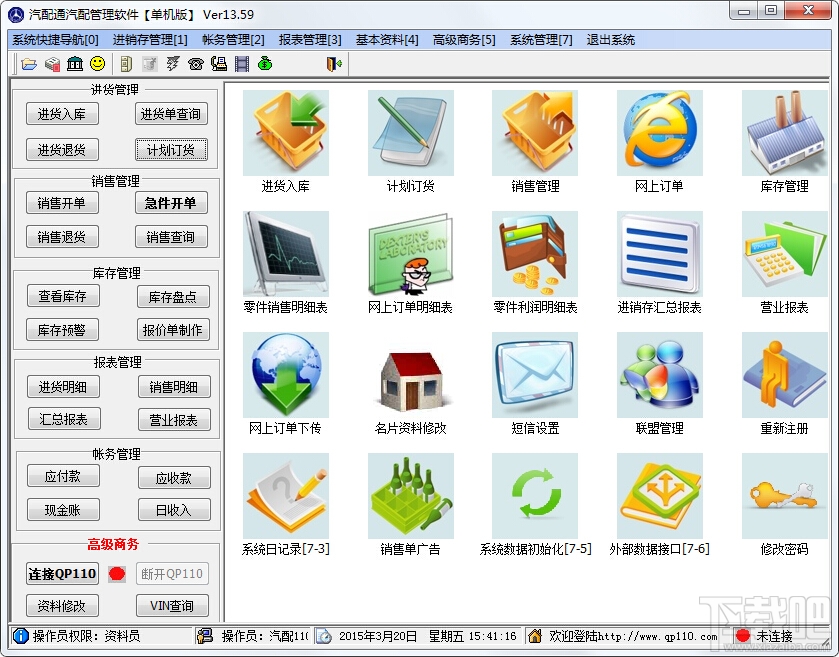Open the 进销存汇总报表 document icon
Screen dimensions: 839x657
click(x=659, y=254)
